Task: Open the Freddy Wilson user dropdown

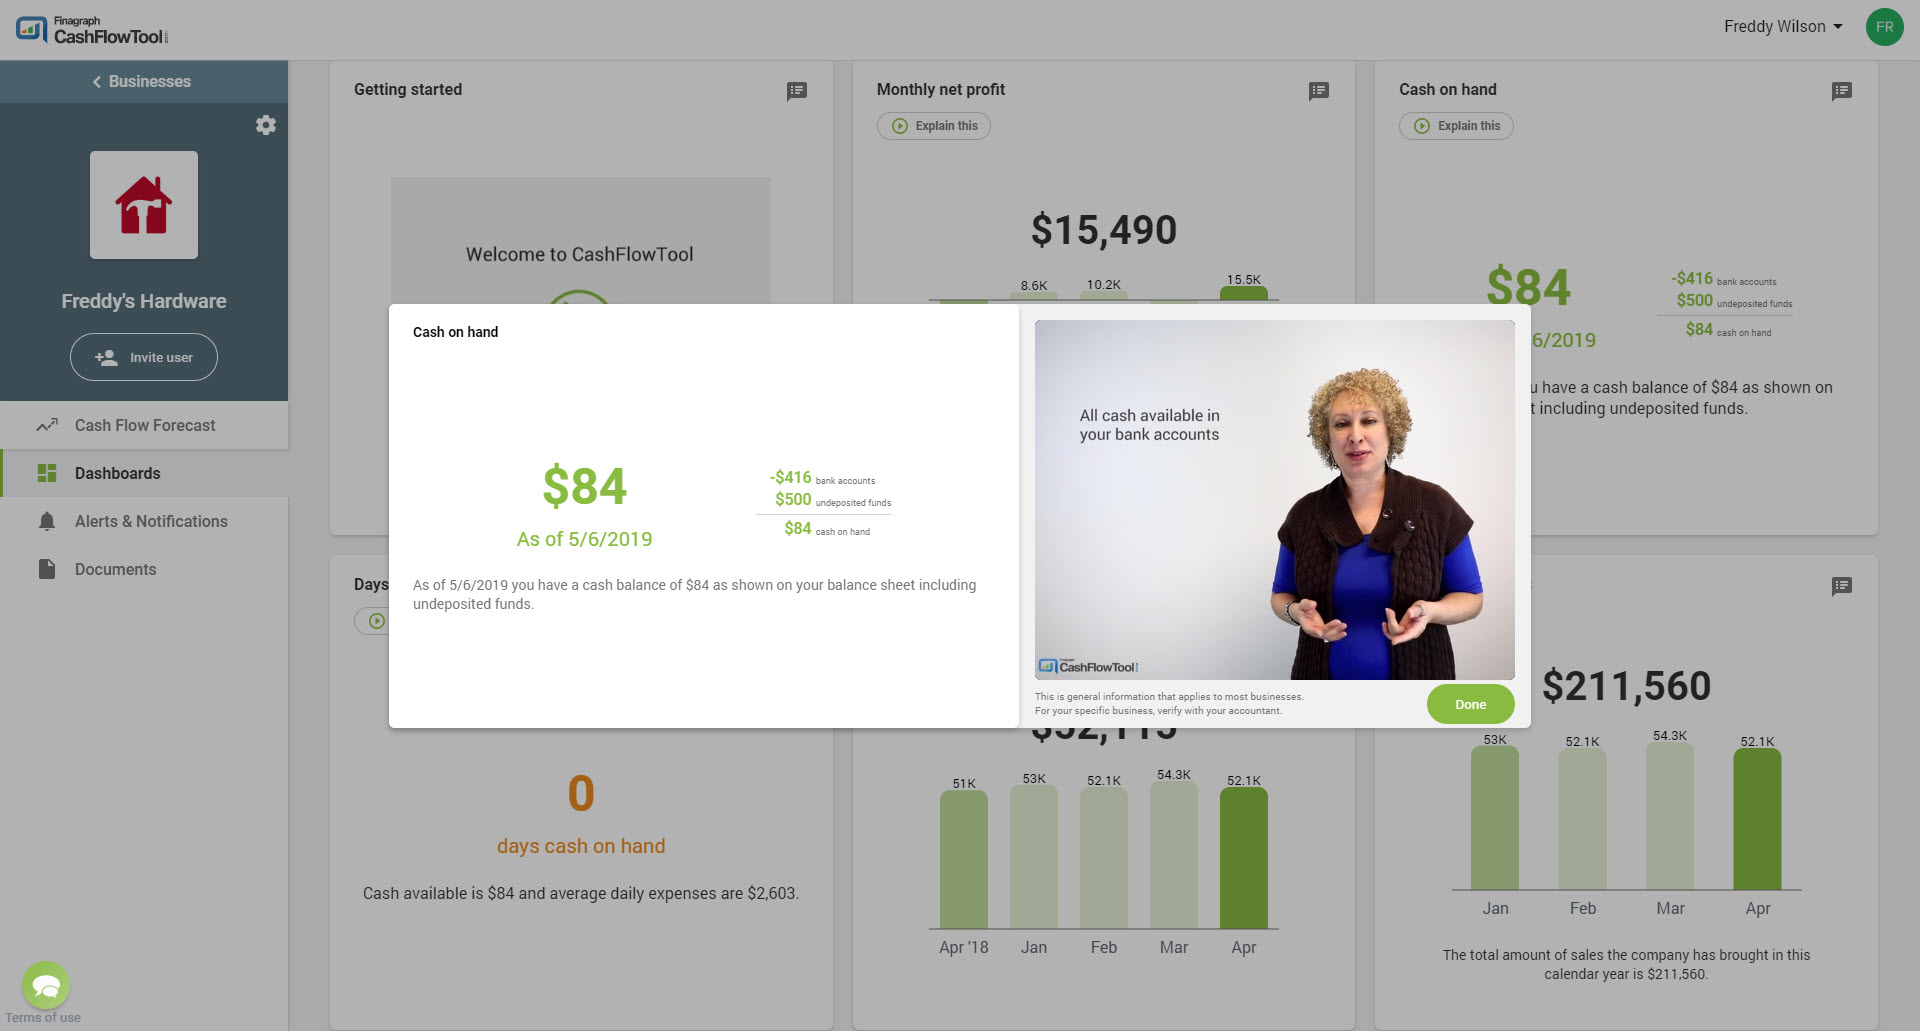Action: 1783,27
